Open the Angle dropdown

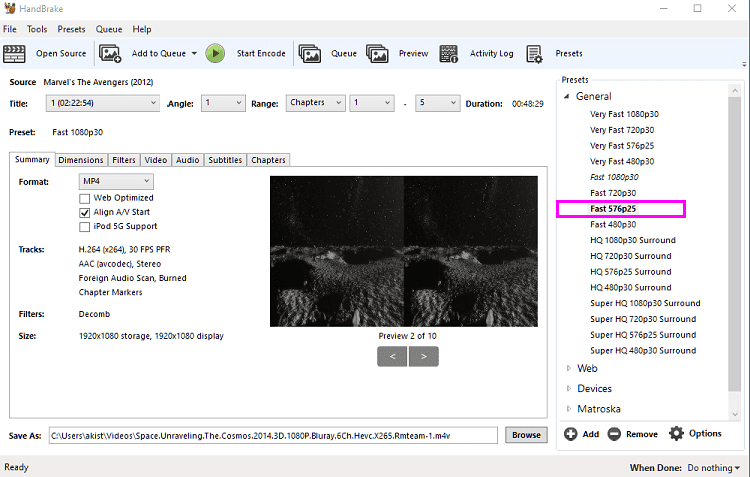tap(223, 103)
